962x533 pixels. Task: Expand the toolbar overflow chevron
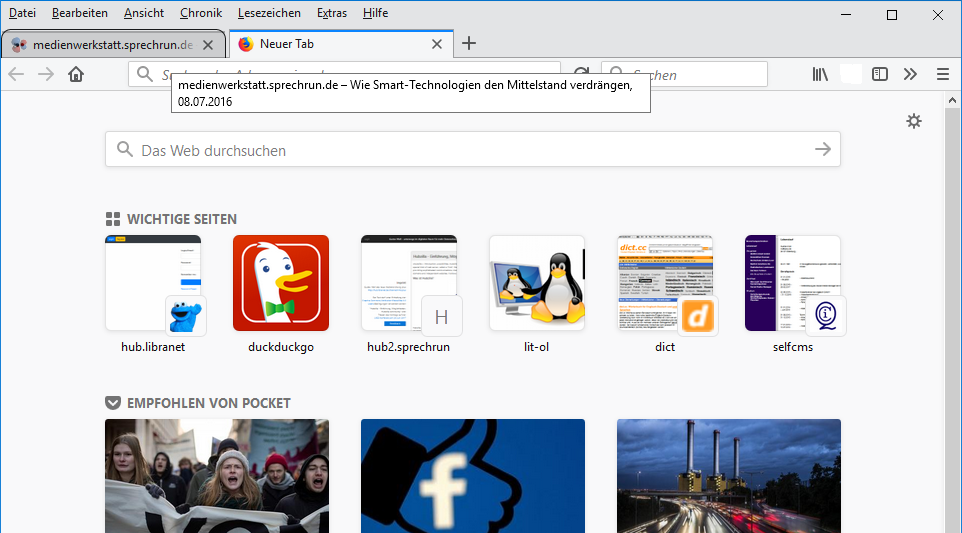(910, 74)
